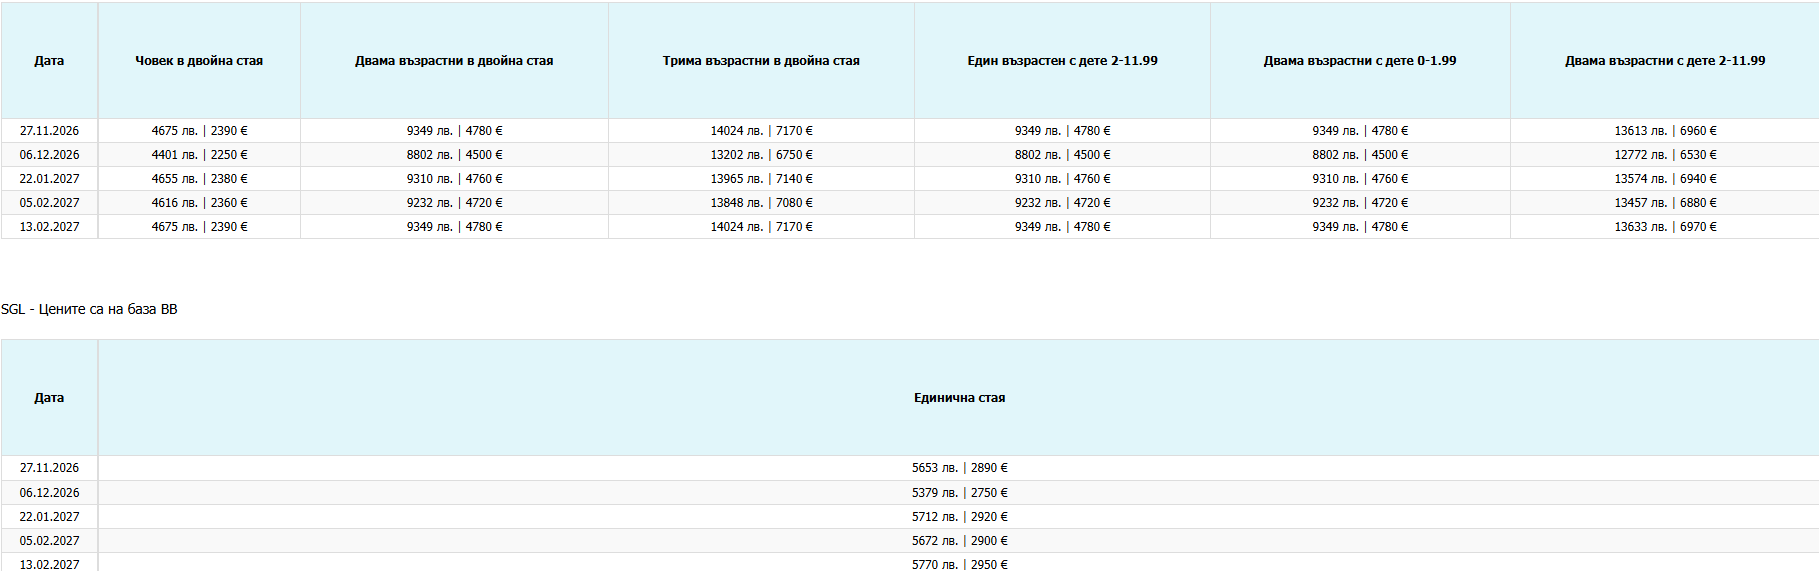The image size is (1819, 571).
Task: Click the single room price 5712 лв. | 2920 €
Action: pyautogui.click(x=959, y=517)
